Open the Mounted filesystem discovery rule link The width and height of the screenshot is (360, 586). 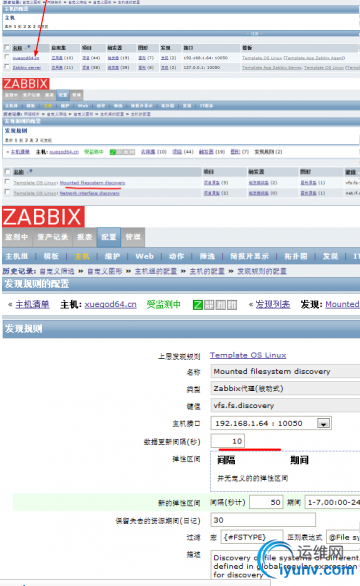[x=92, y=183]
